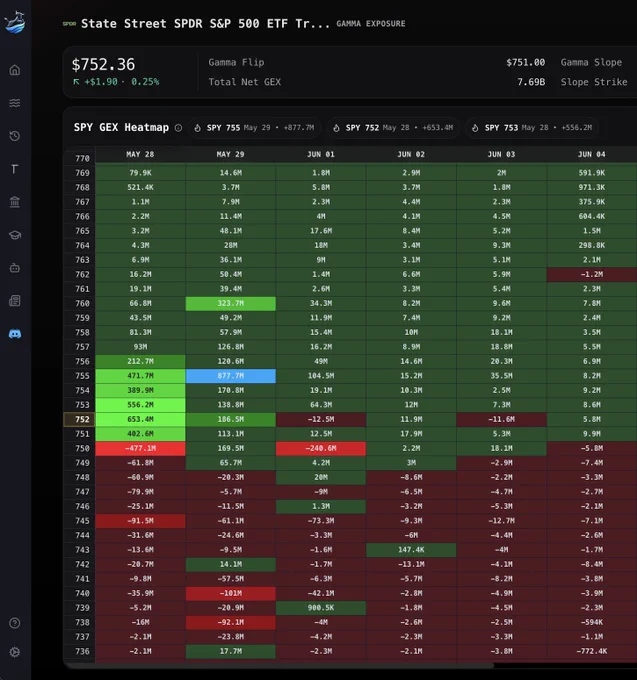Click the 104.5M cell under JUN 01
637x680 pixels.
[321, 376]
